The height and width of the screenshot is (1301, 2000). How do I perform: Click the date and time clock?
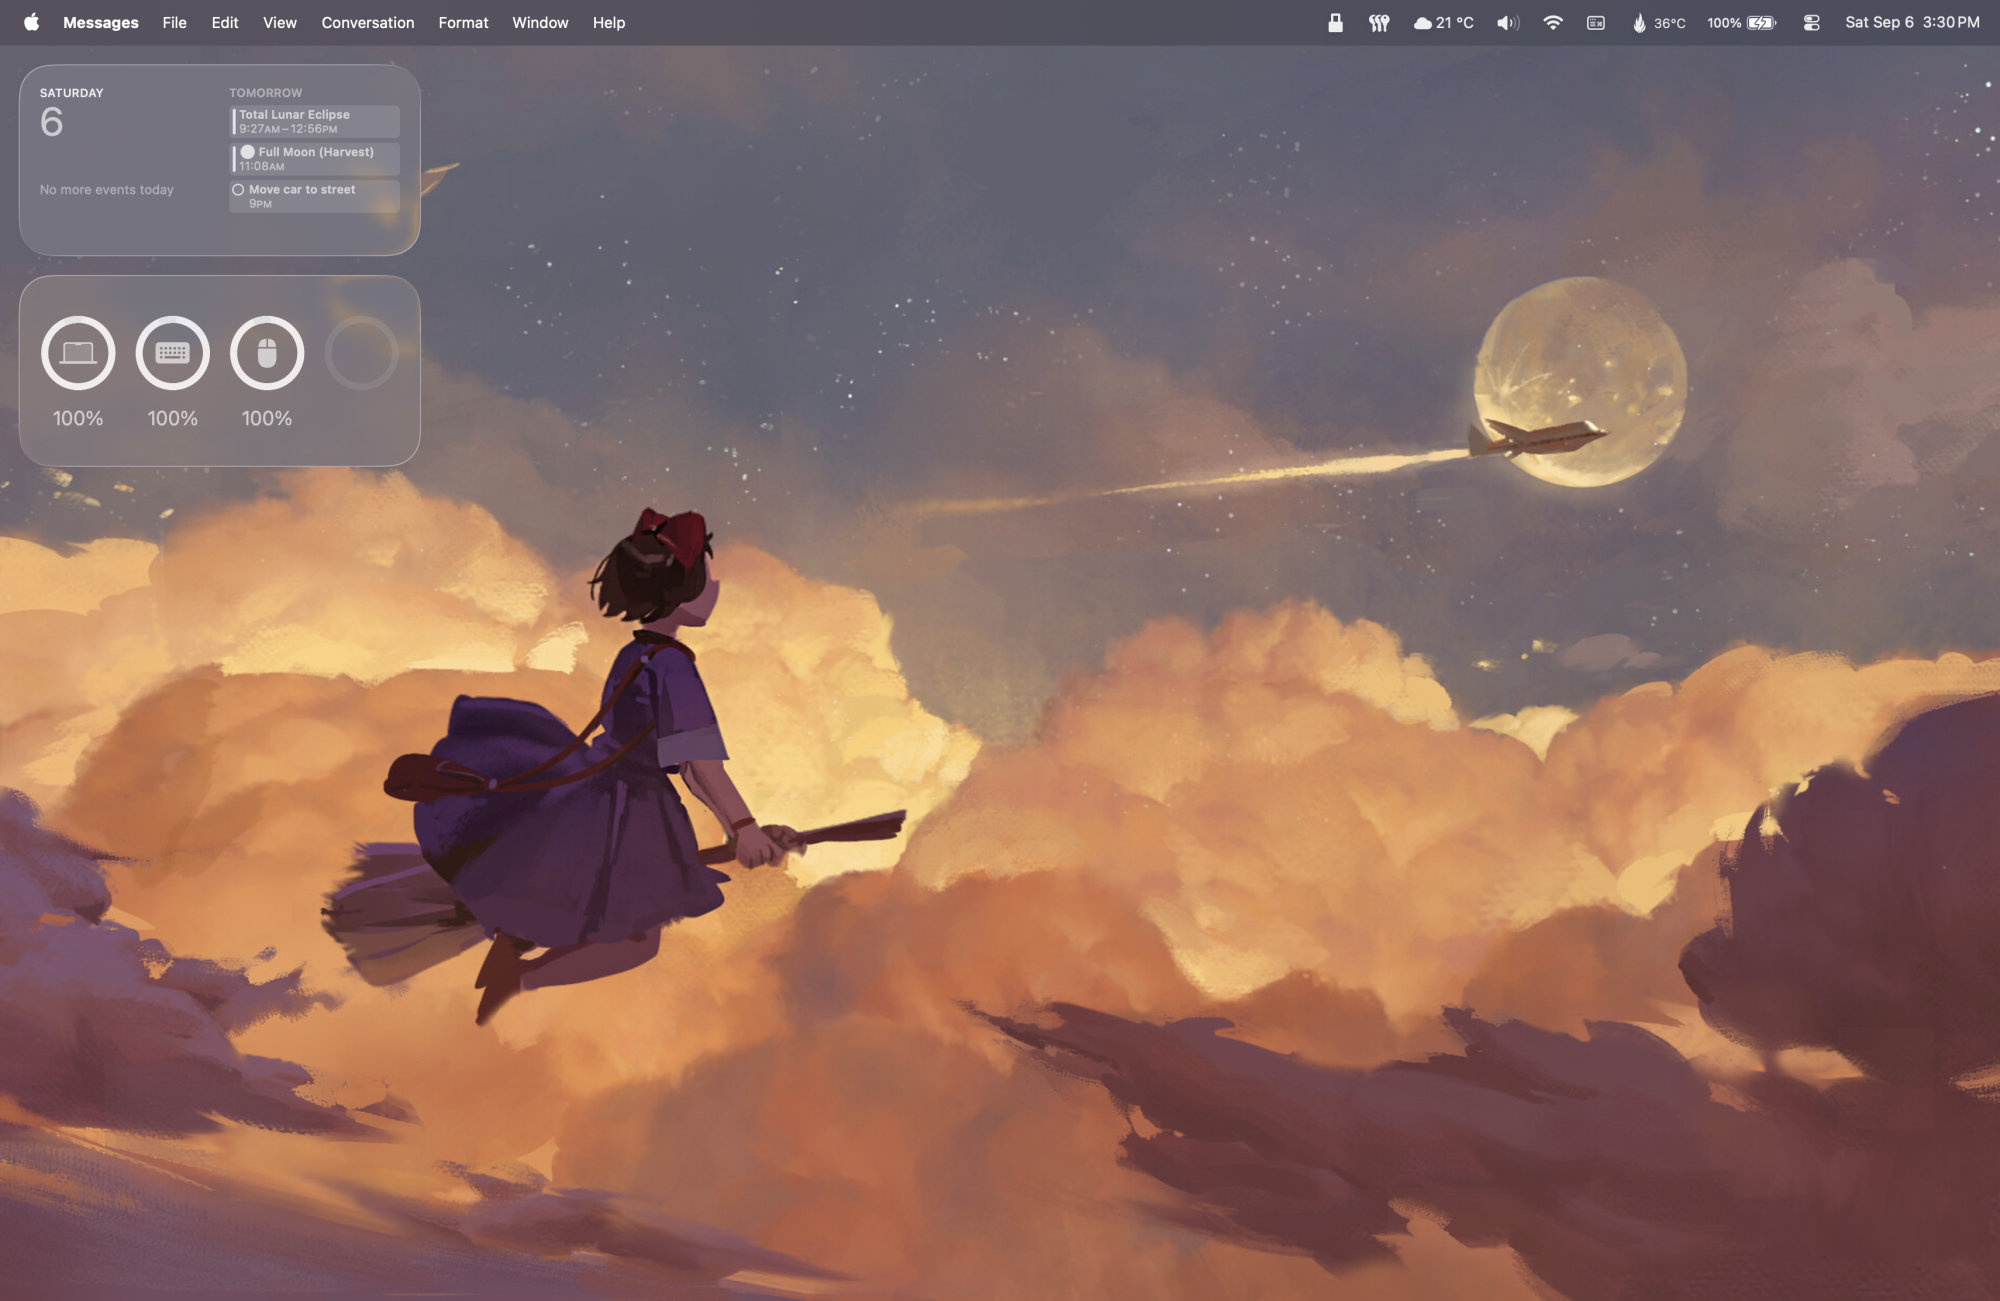click(x=1911, y=22)
